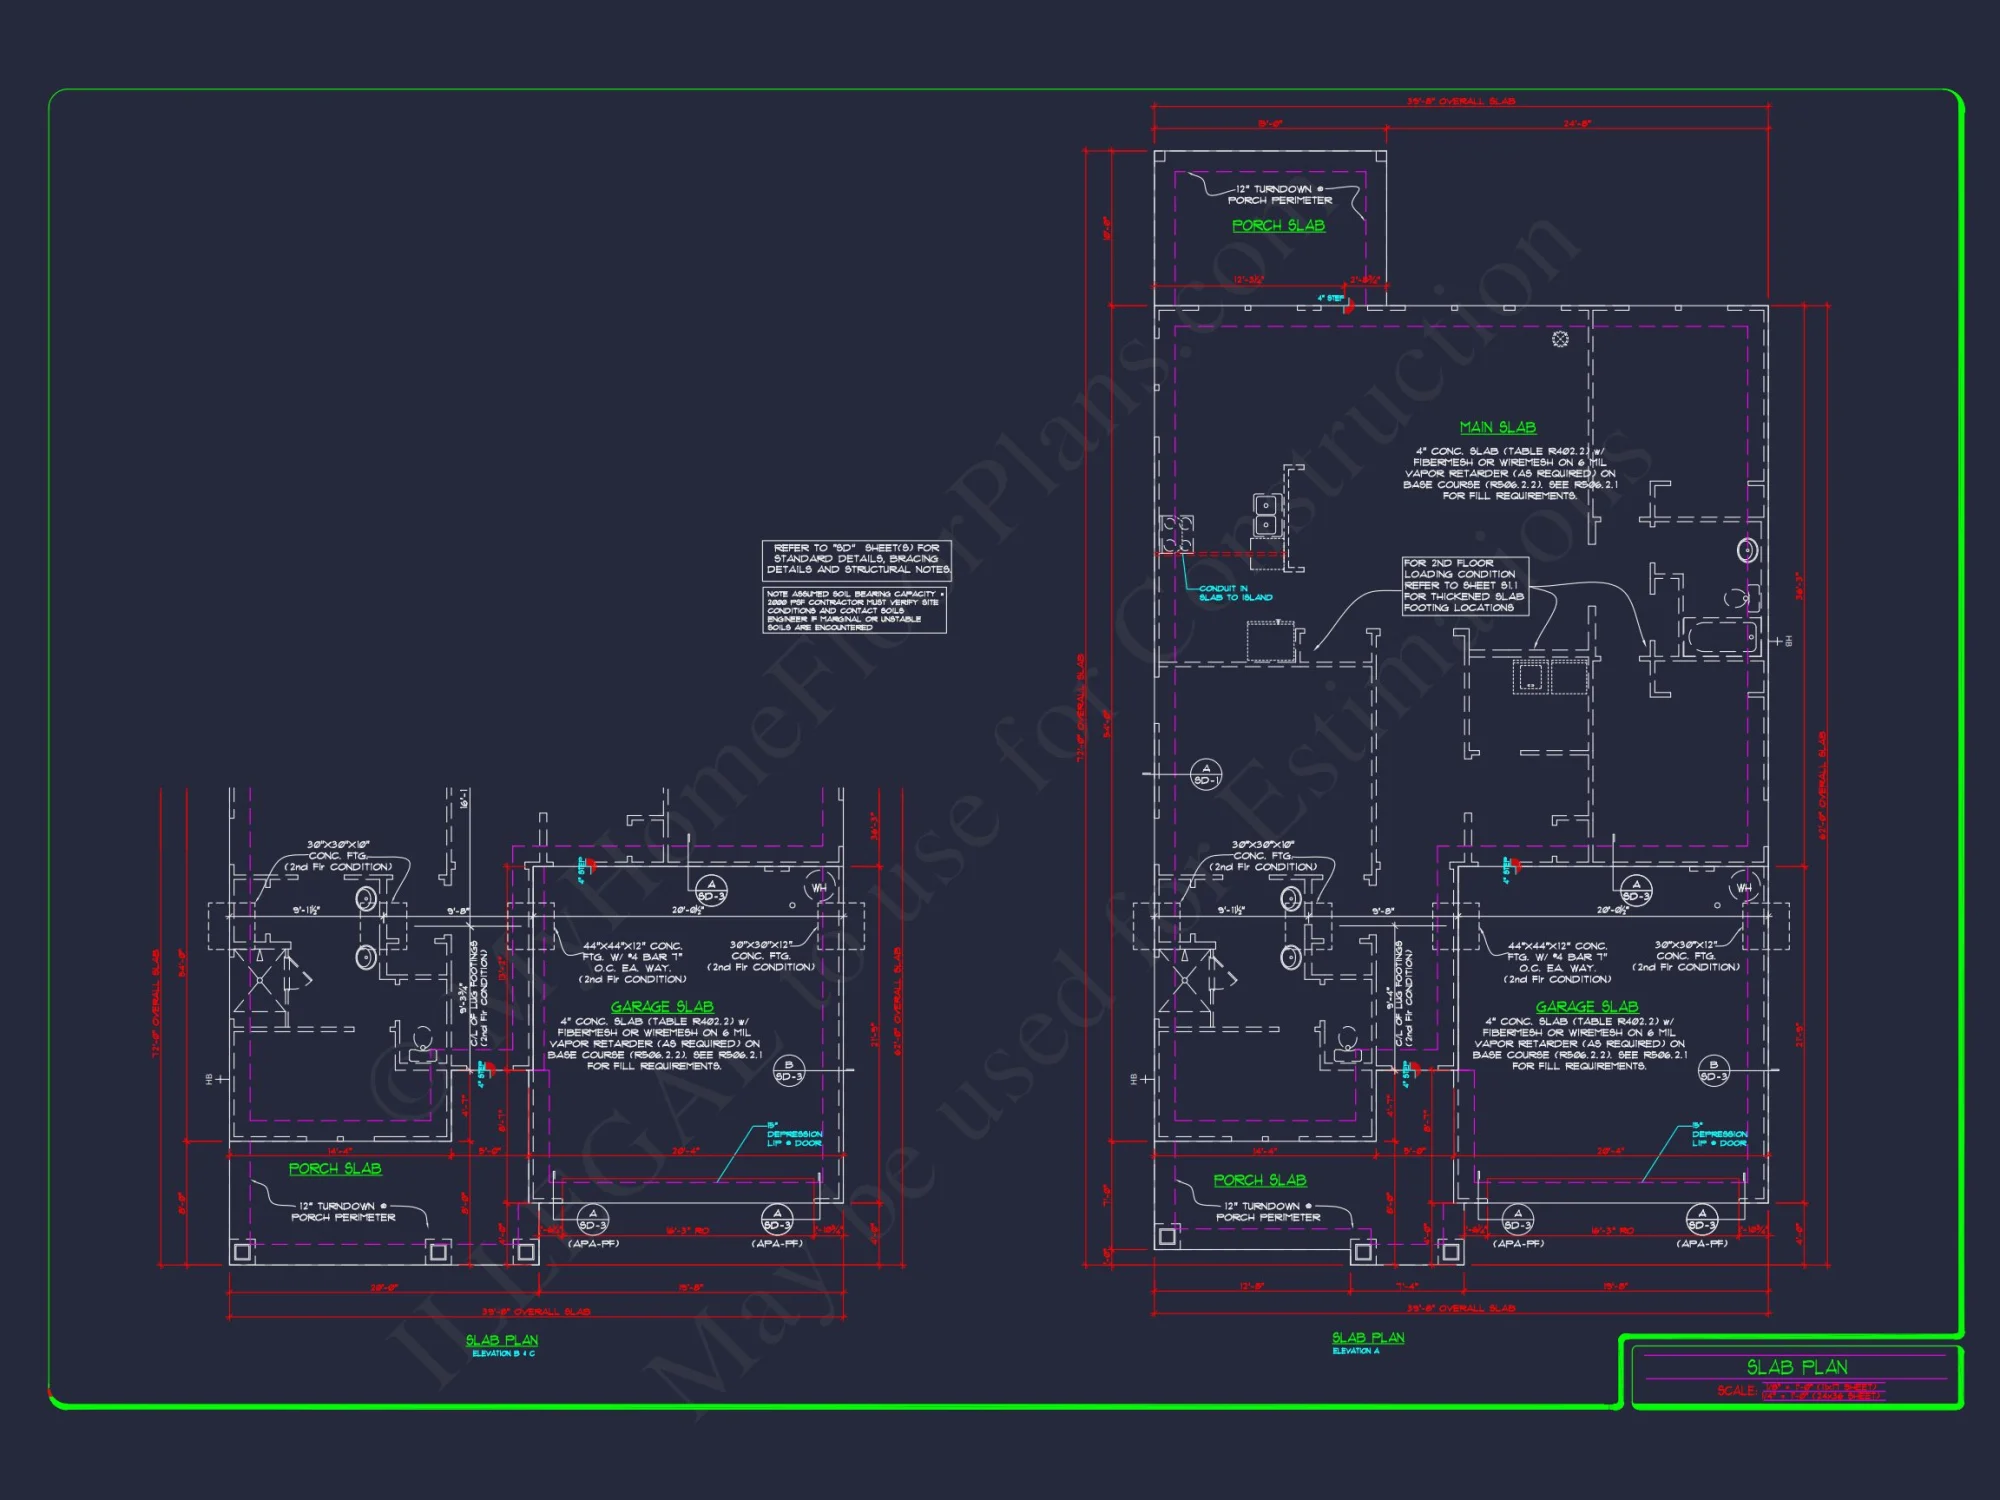Click the green PORCH SLAB label on the upper porch
This screenshot has height=1500, width=2000.
click(x=1278, y=226)
